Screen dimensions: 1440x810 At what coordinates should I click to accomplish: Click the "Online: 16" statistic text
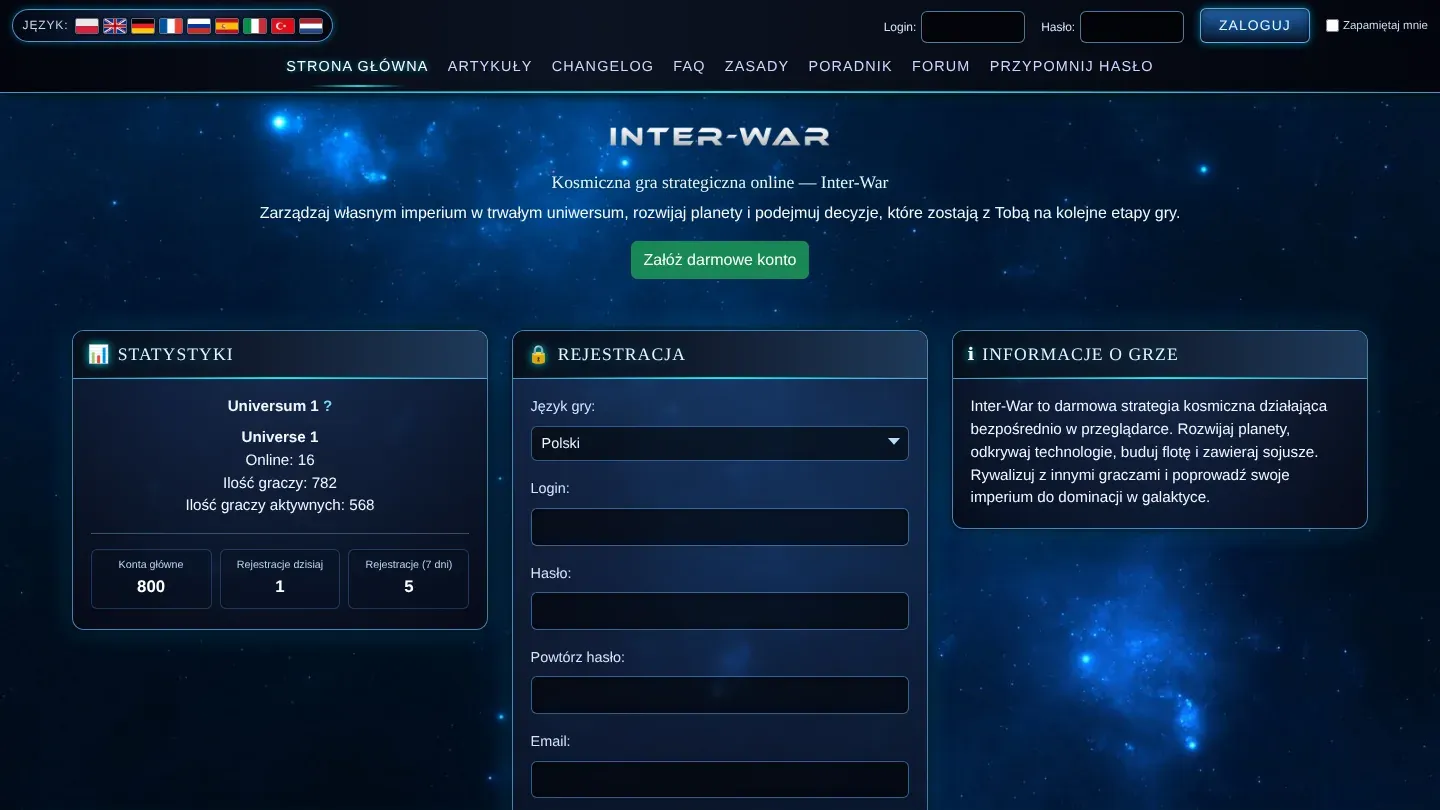coord(280,460)
